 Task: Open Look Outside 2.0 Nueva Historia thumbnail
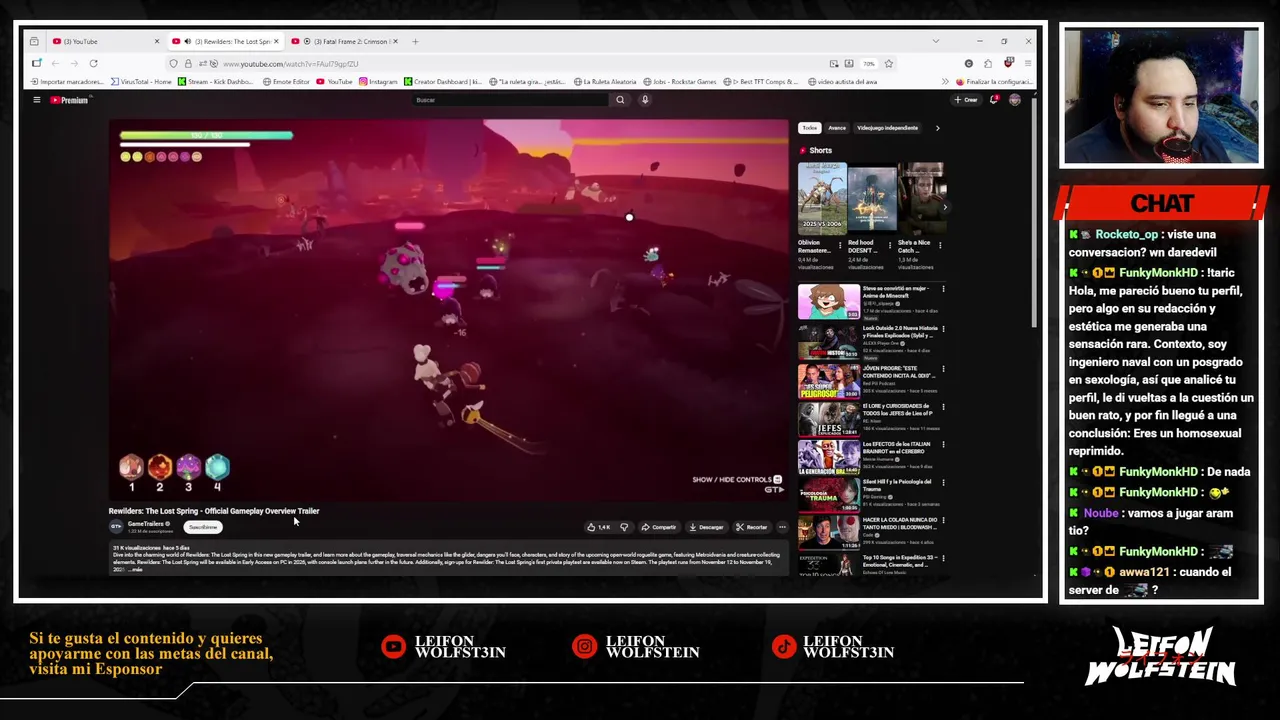tap(828, 340)
